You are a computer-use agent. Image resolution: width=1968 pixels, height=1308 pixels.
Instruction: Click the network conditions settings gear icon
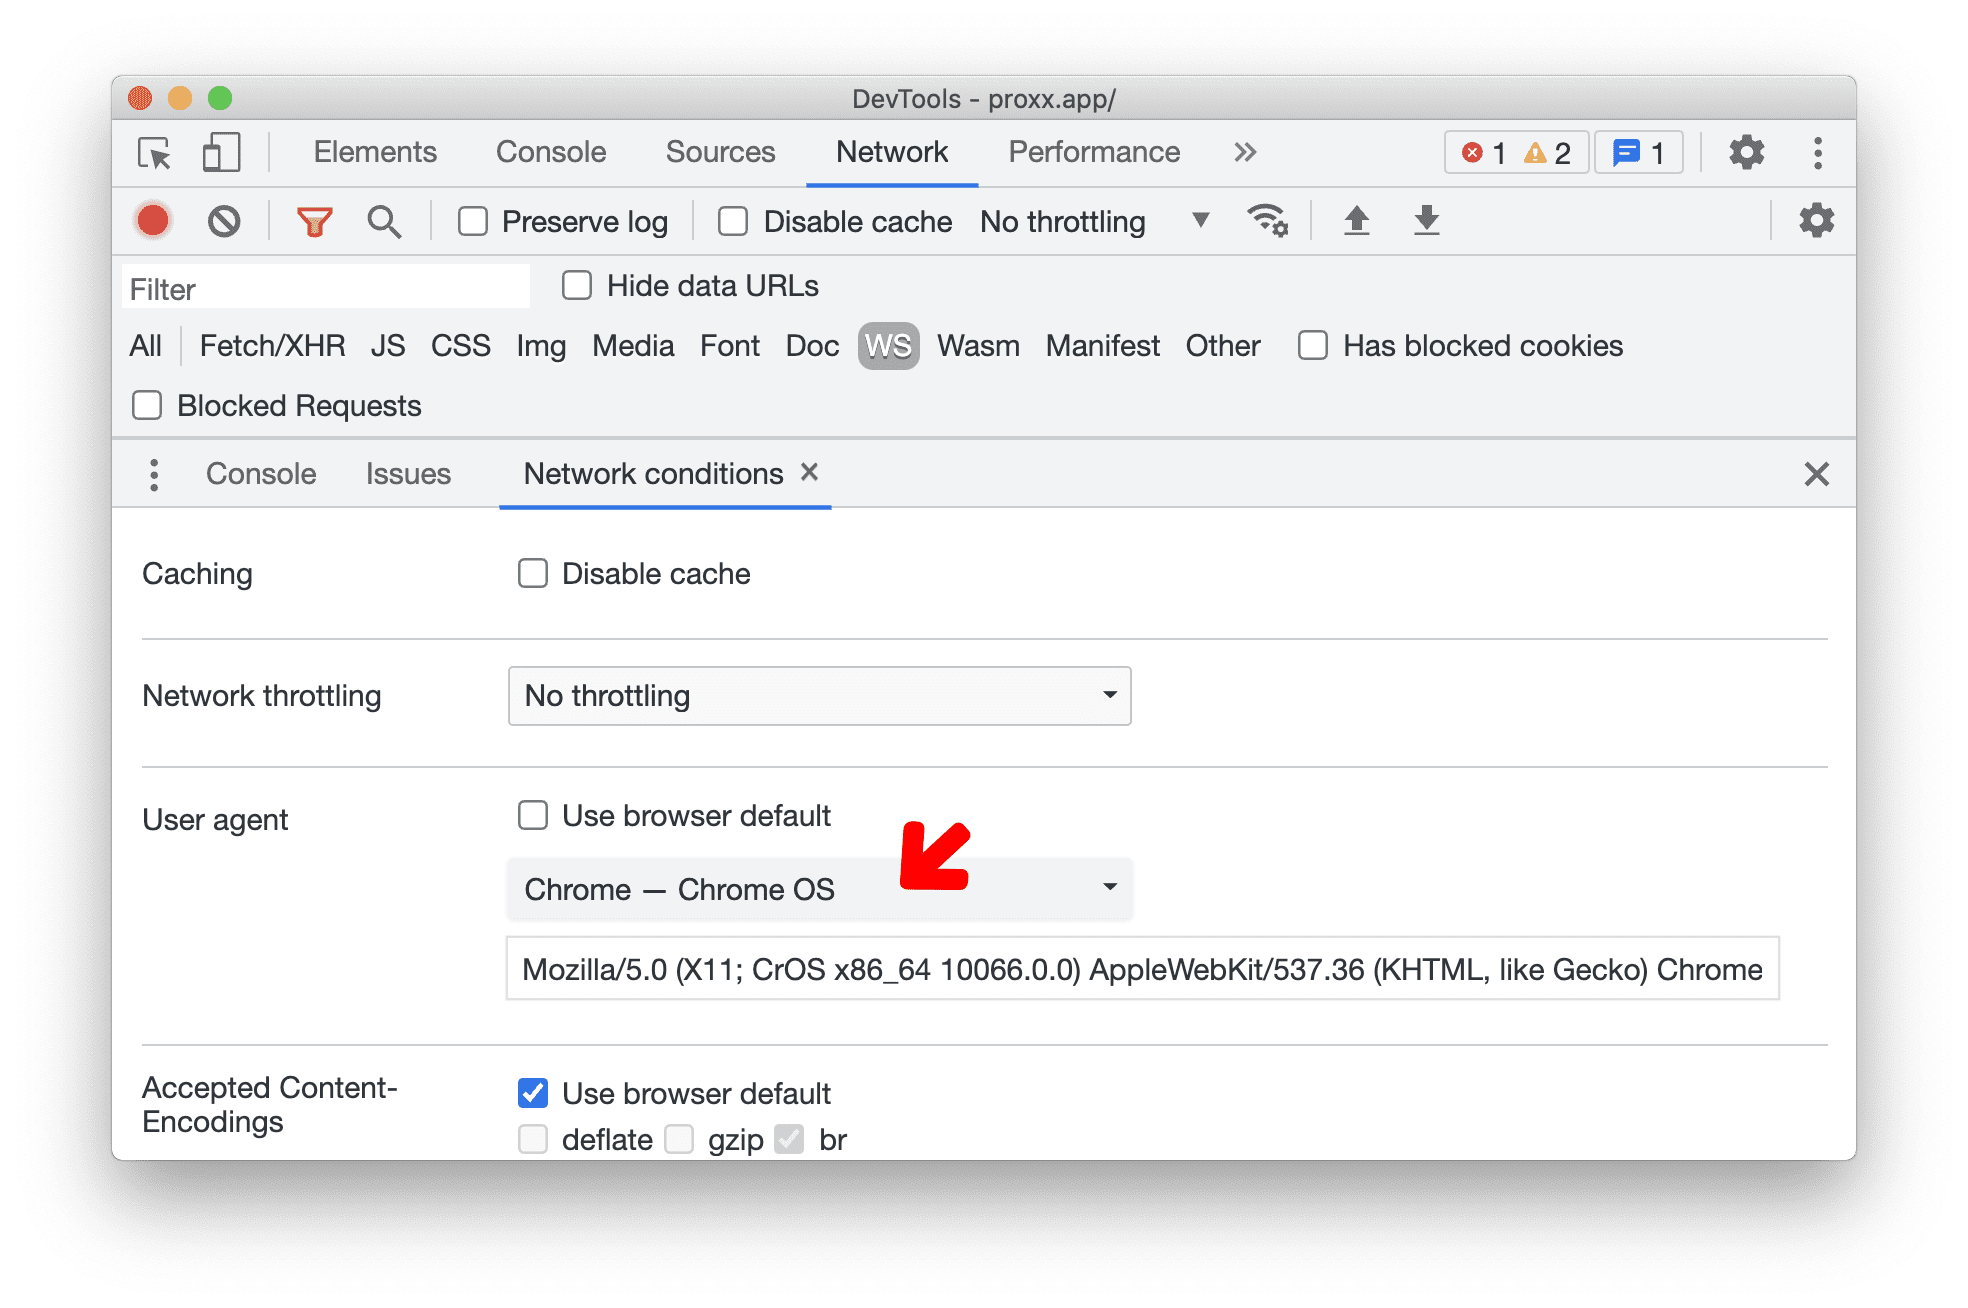1815,222
